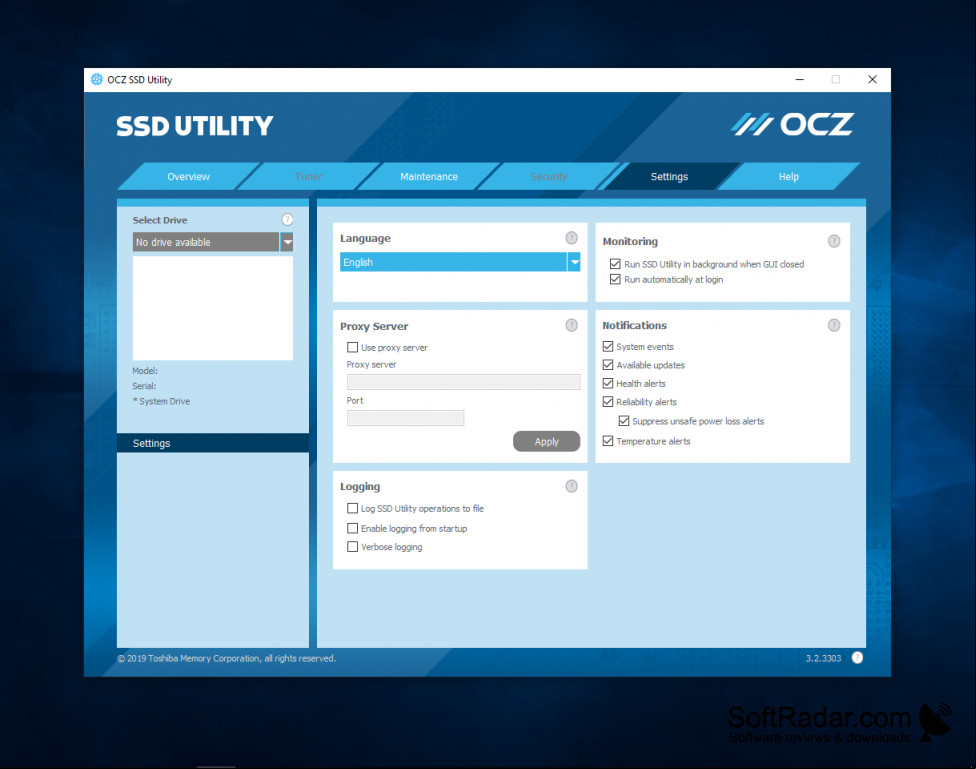The height and width of the screenshot is (769, 976).
Task: Switch to the Tuner tab
Action: coord(308,177)
